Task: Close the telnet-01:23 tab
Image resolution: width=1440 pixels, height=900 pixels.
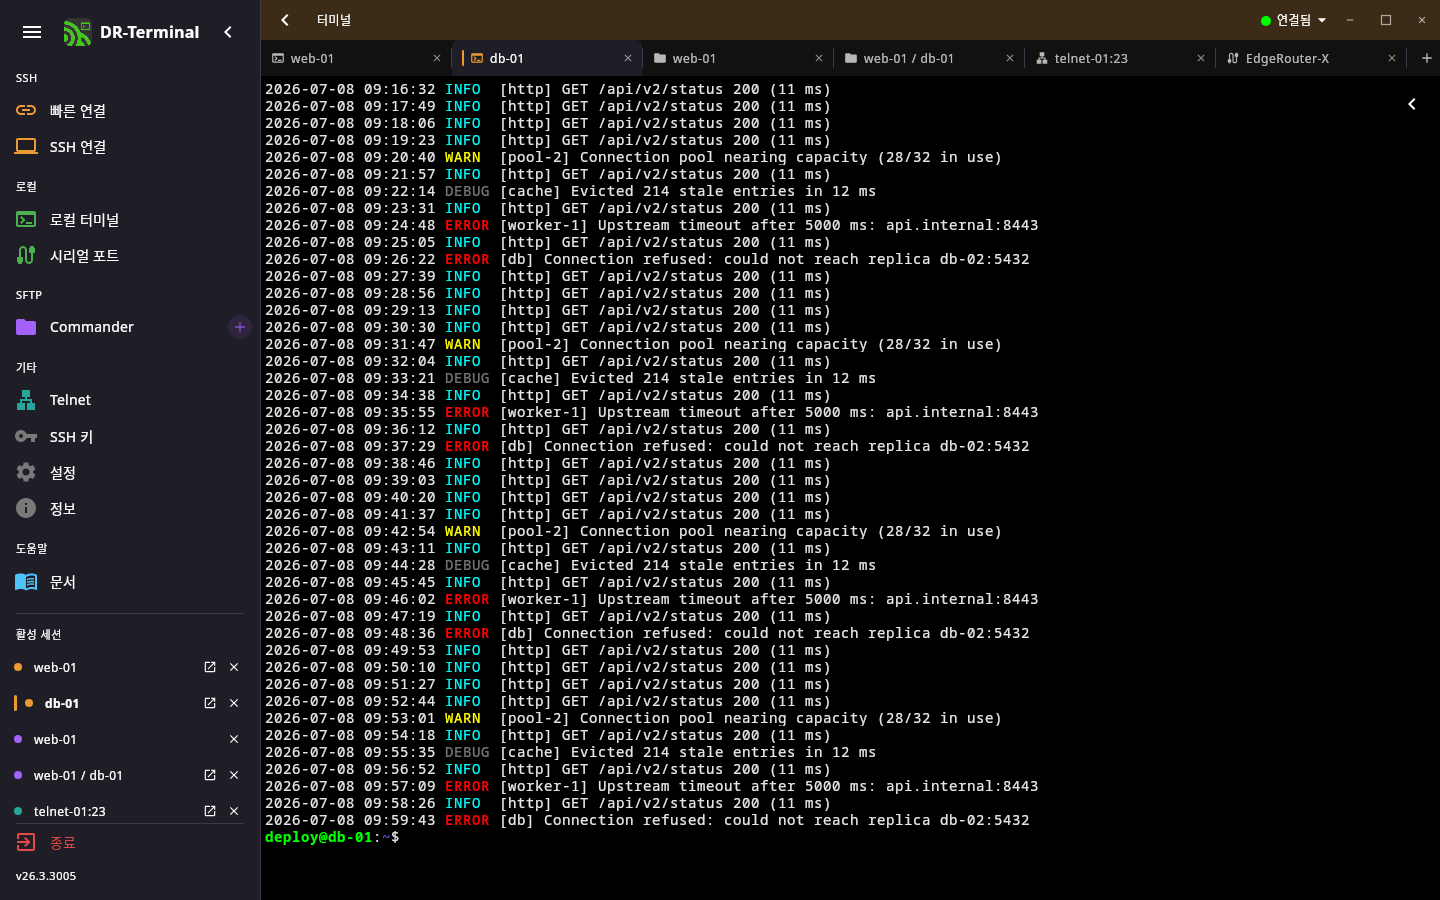Action: coord(1201,58)
